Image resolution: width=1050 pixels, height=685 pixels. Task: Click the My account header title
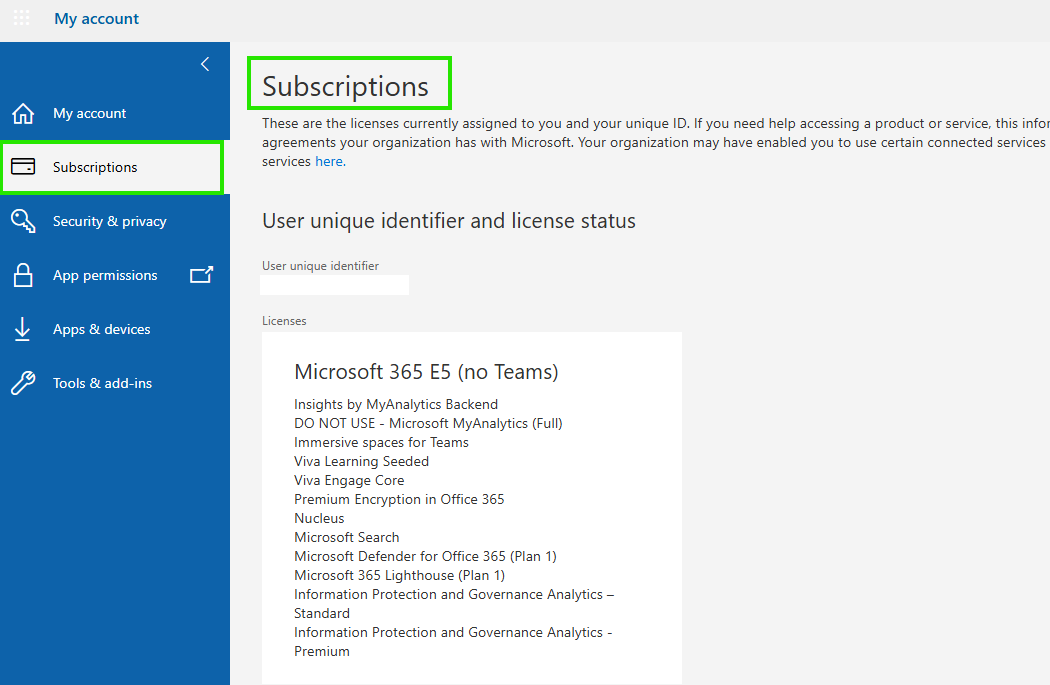tap(96, 19)
